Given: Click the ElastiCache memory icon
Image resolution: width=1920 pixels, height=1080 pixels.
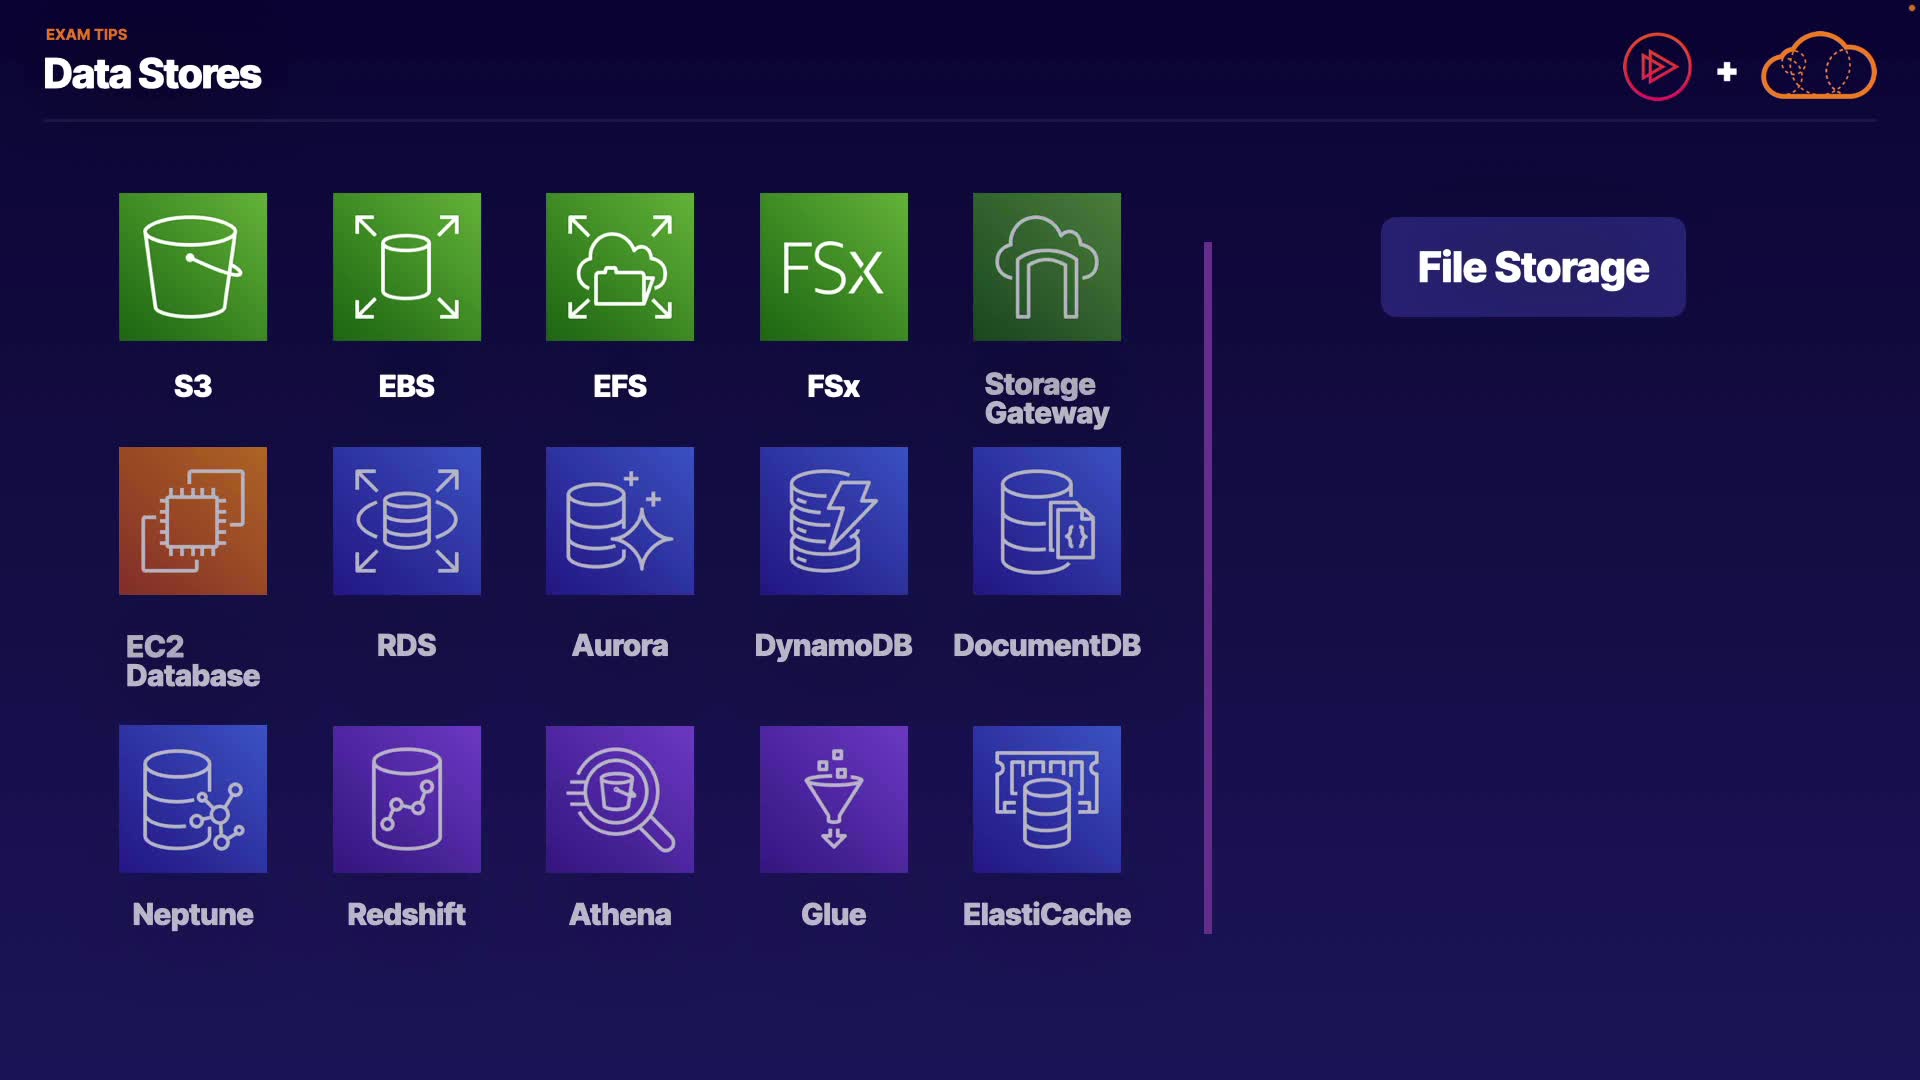Looking at the screenshot, I should tap(1047, 799).
